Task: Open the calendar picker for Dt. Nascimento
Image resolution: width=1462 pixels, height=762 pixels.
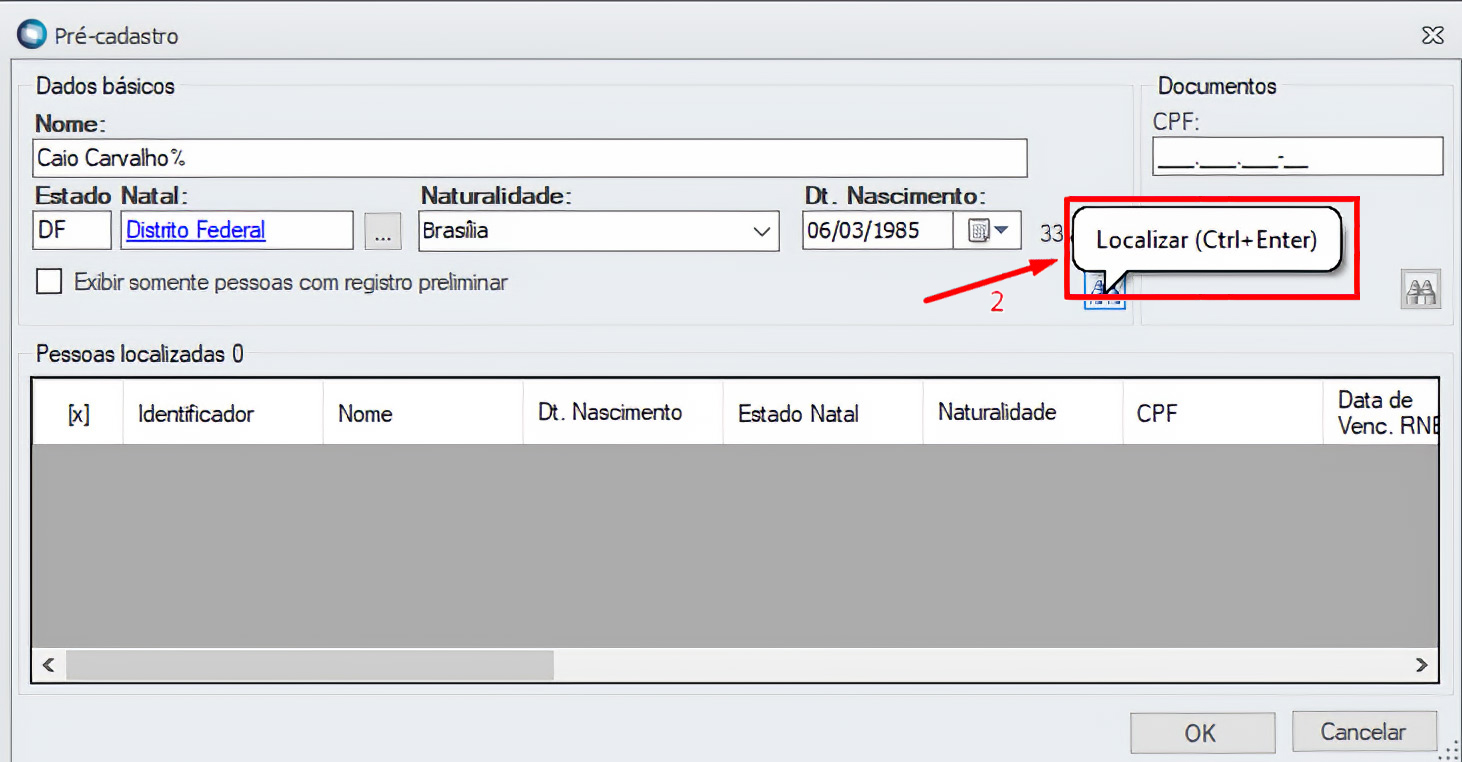Action: click(x=987, y=231)
